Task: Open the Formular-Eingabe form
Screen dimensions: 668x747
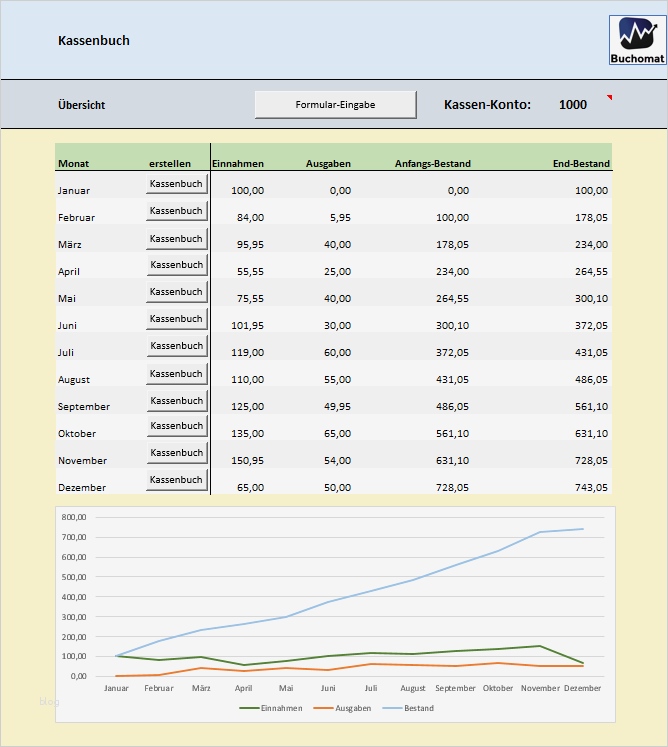Action: [x=335, y=105]
